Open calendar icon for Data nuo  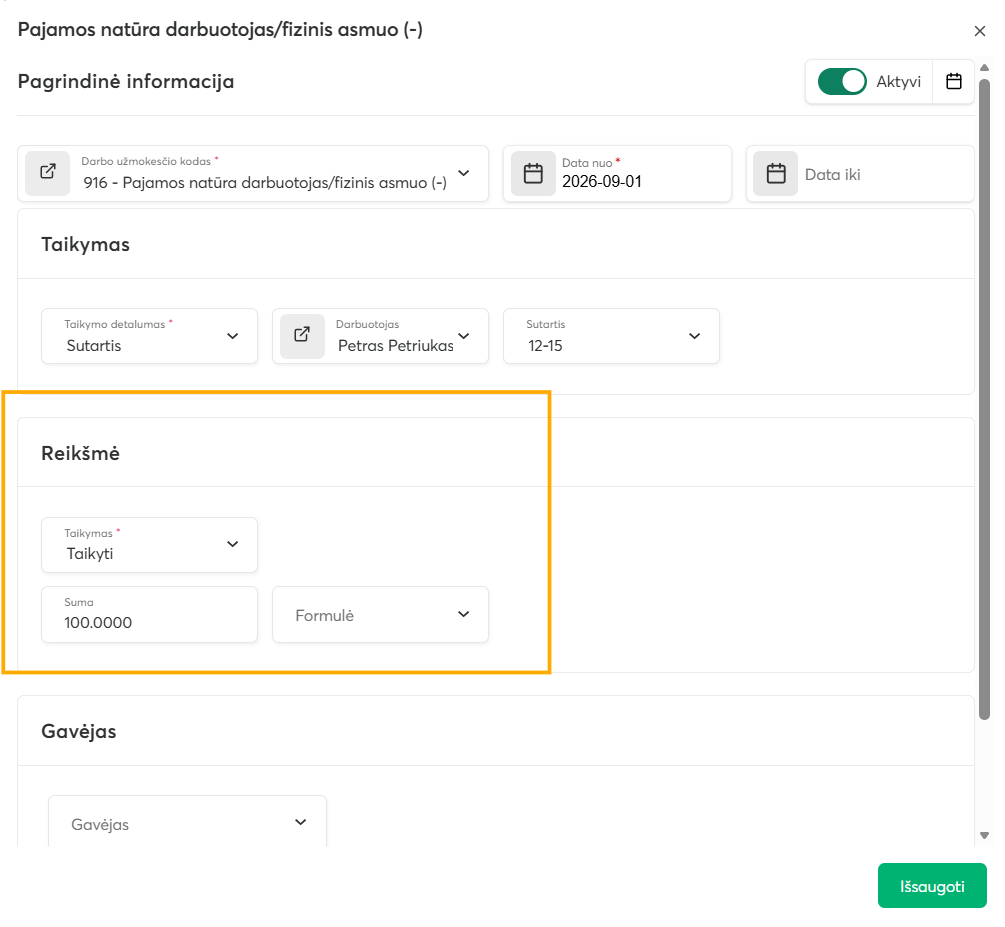click(x=533, y=173)
